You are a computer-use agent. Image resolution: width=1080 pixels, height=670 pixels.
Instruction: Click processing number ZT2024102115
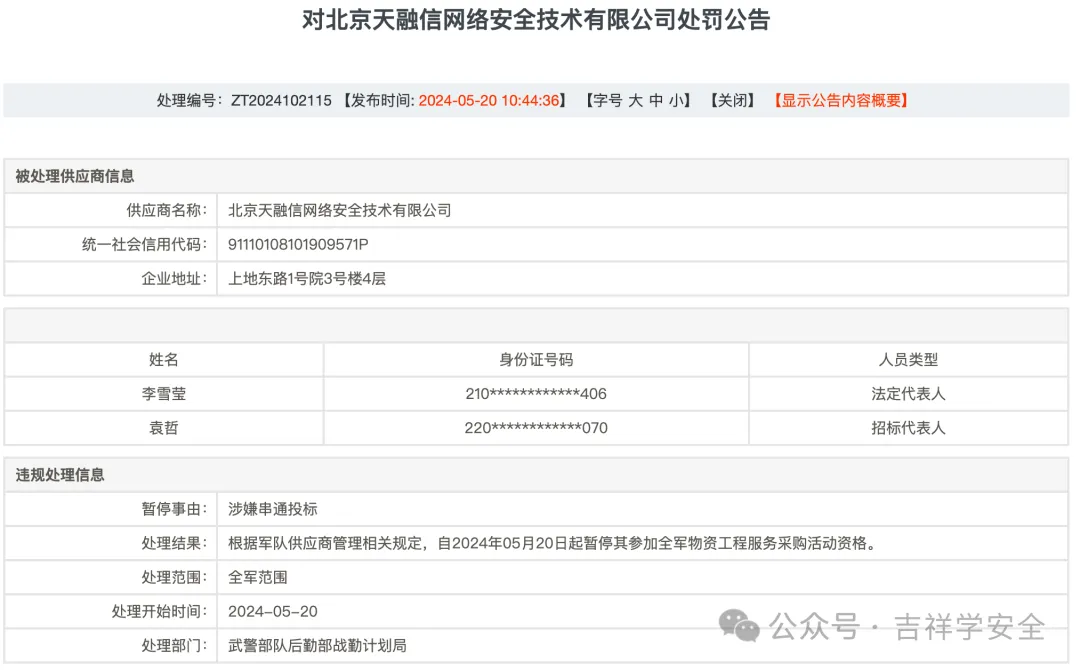click(x=281, y=101)
